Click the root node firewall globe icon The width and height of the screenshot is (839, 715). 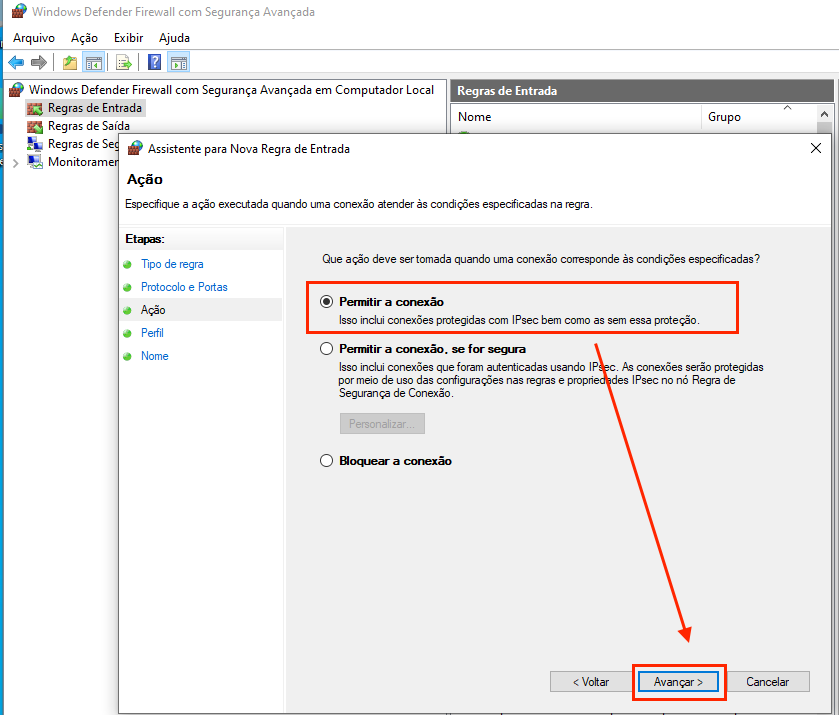point(17,89)
